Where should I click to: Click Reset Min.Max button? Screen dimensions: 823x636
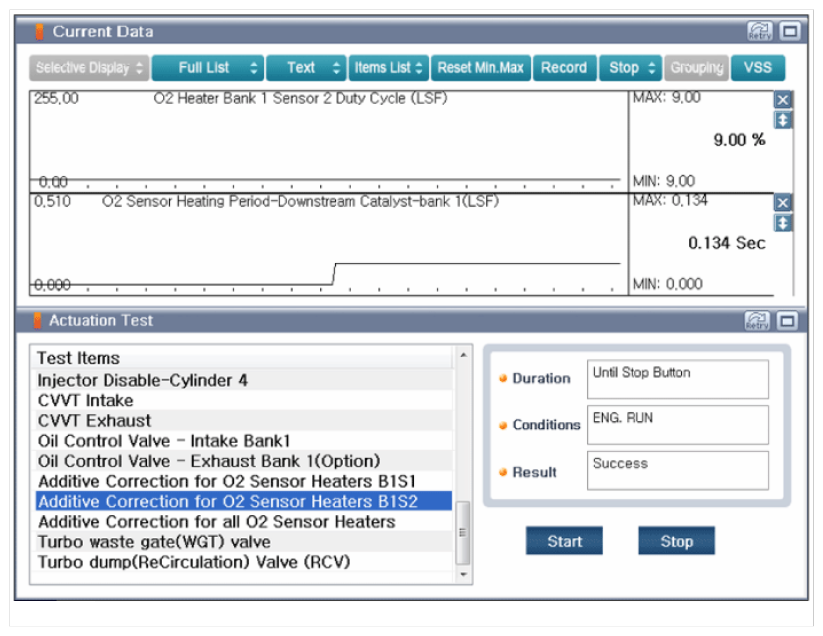(x=480, y=68)
